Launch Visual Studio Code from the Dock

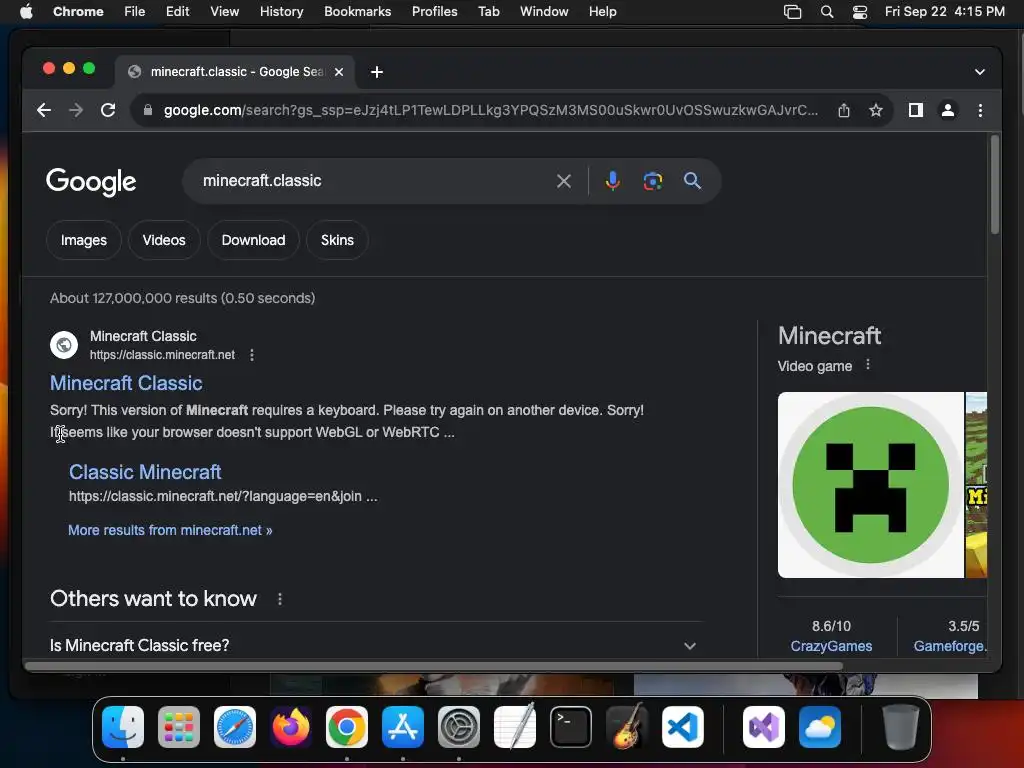(x=683, y=727)
